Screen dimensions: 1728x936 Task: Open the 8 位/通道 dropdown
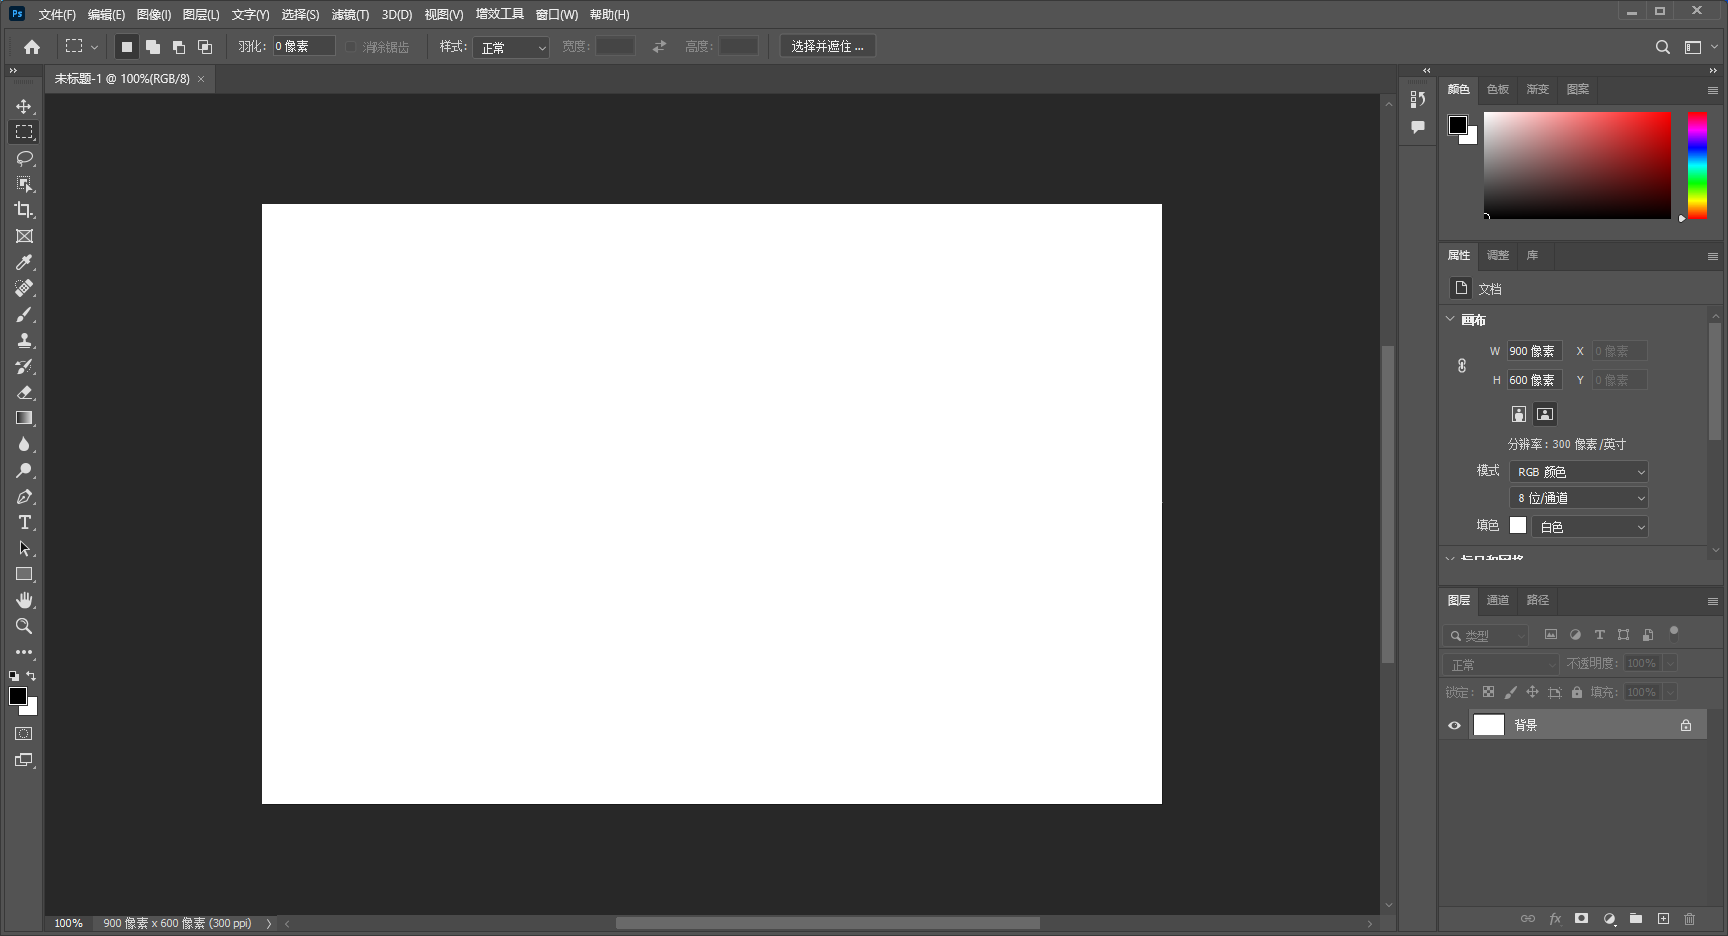coord(1578,497)
